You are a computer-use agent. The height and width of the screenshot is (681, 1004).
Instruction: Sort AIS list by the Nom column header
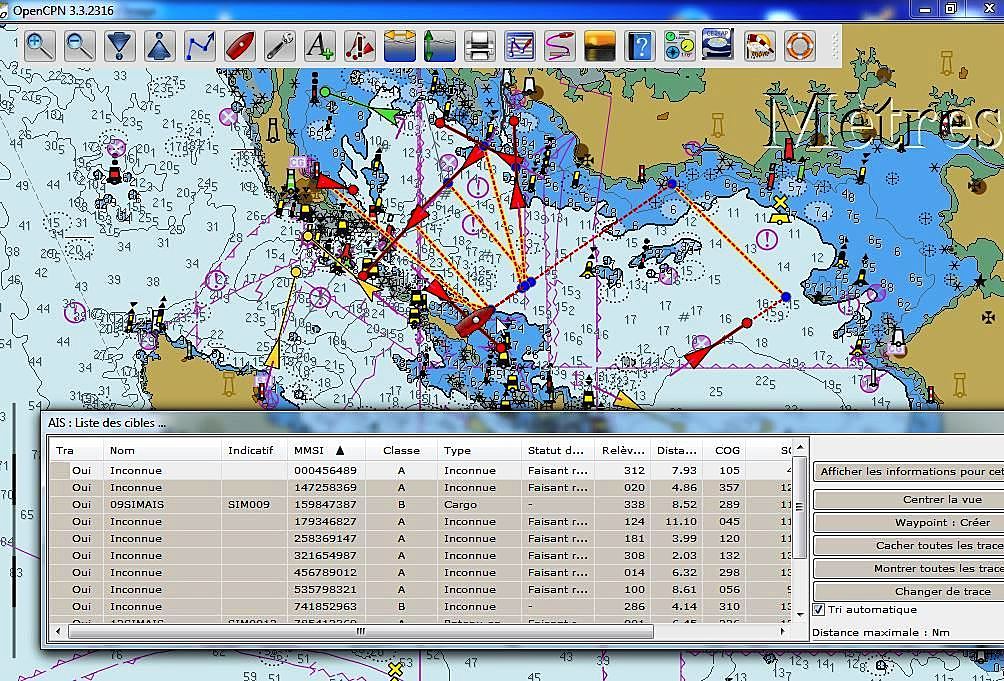[x=162, y=451]
